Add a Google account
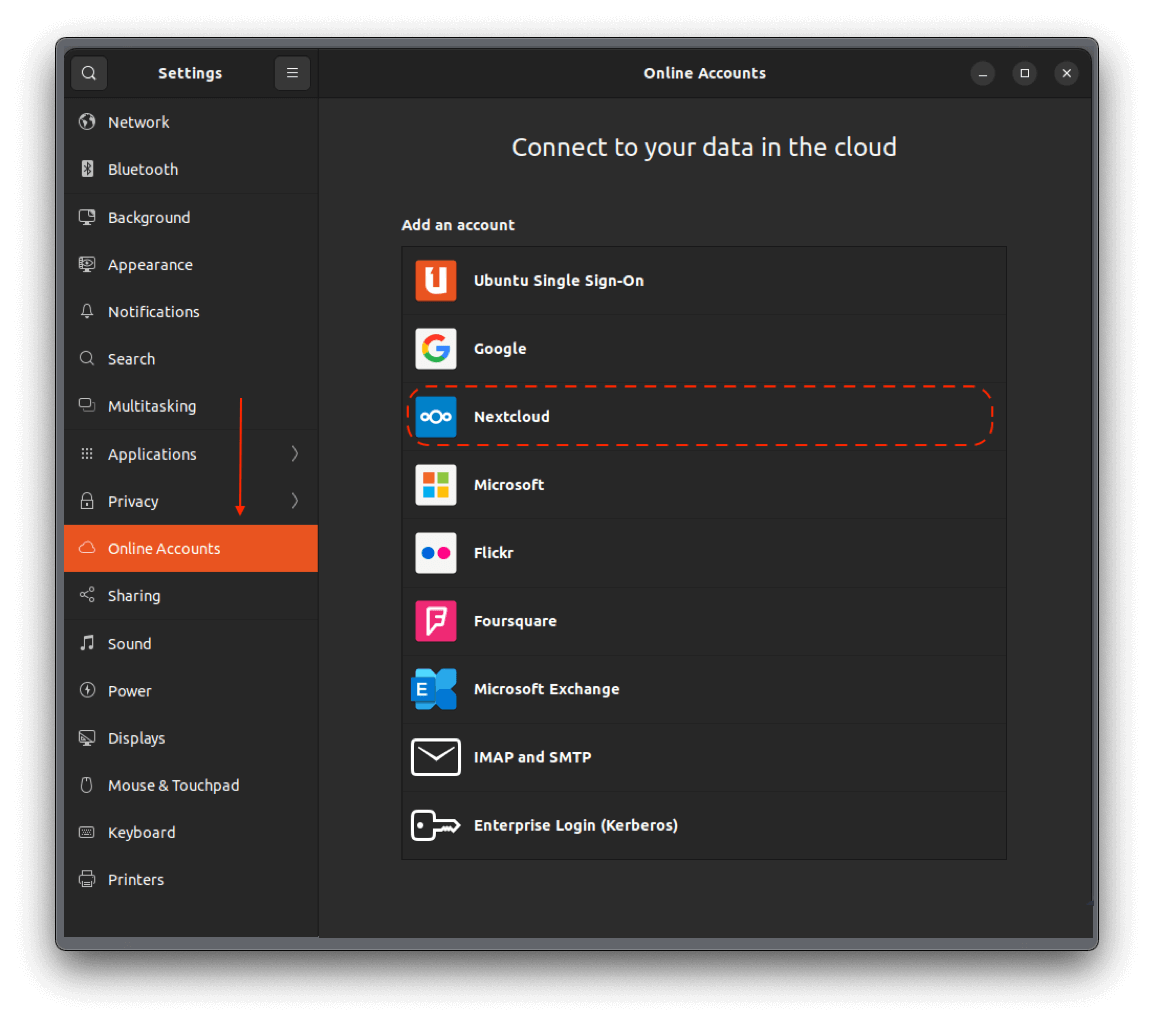This screenshot has height=1024, width=1154. tap(700, 348)
